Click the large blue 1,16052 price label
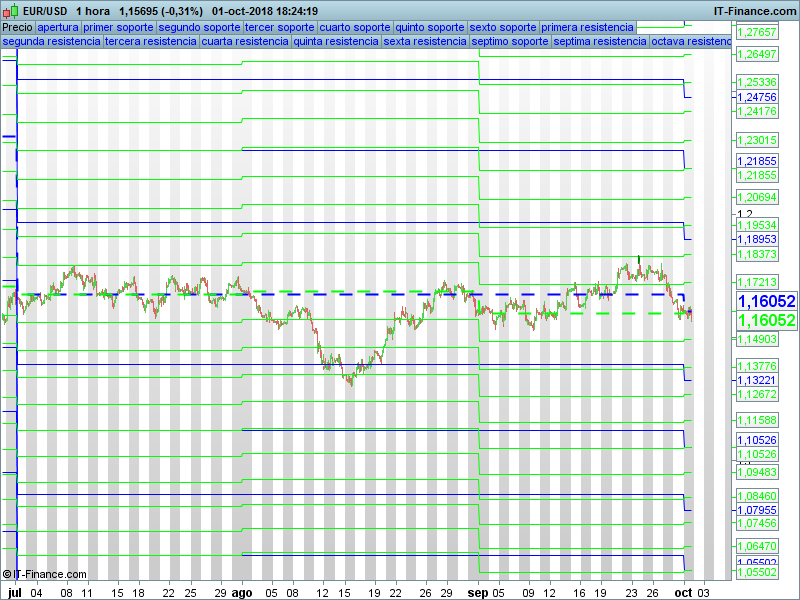Screen dimensions: 800x600 [x=766, y=301]
